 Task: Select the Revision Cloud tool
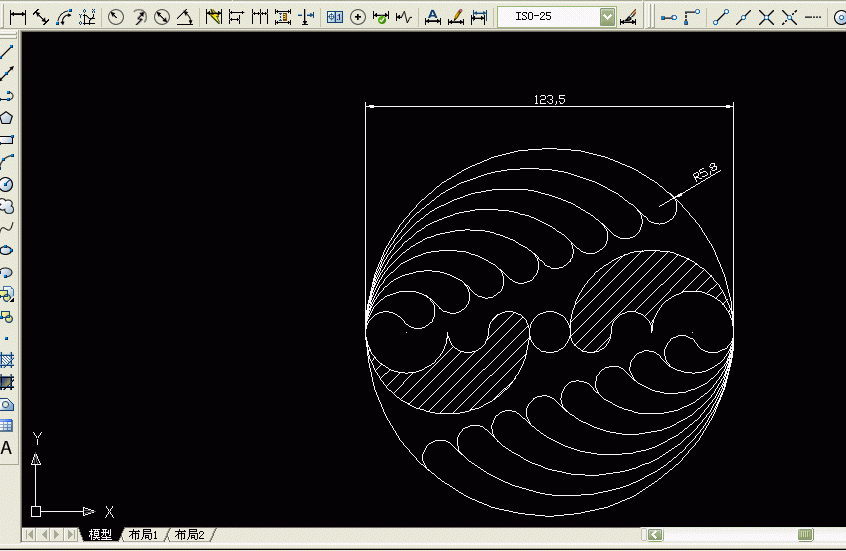[7, 206]
